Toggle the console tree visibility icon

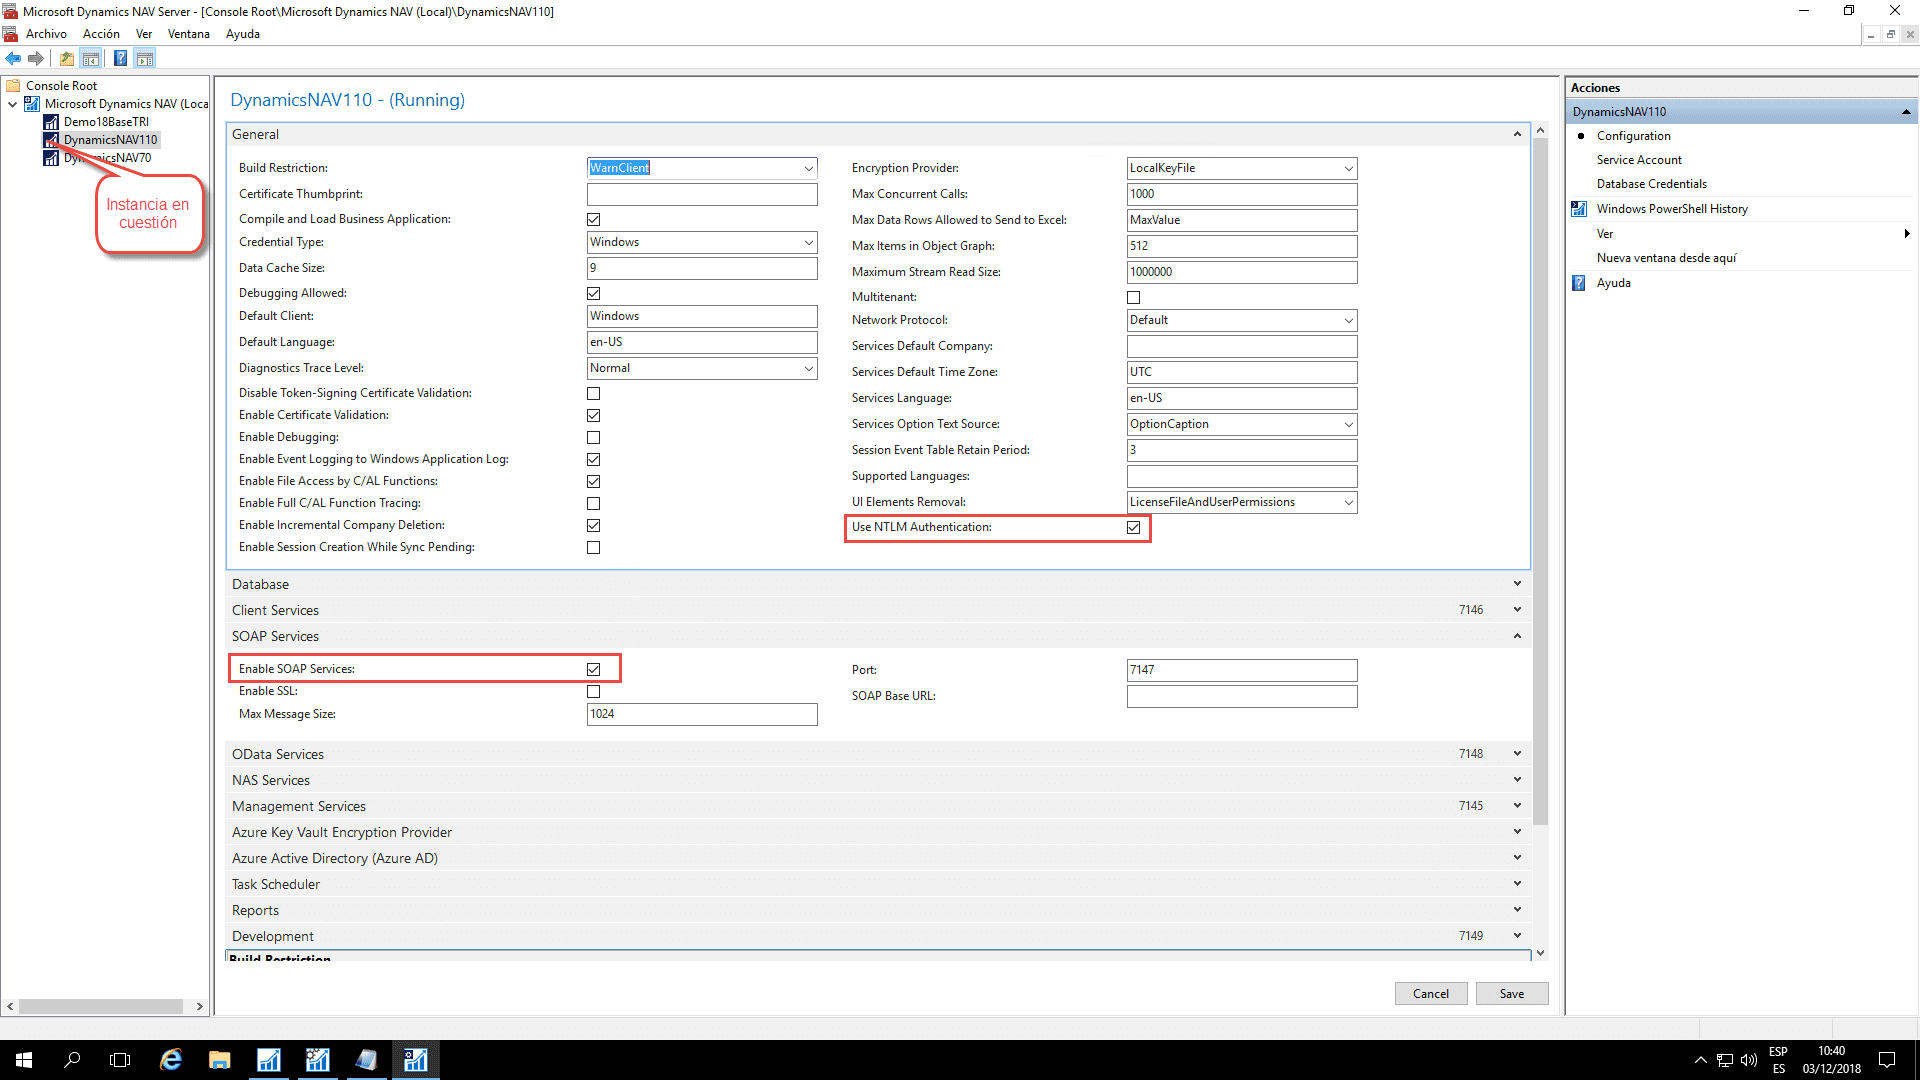point(91,58)
